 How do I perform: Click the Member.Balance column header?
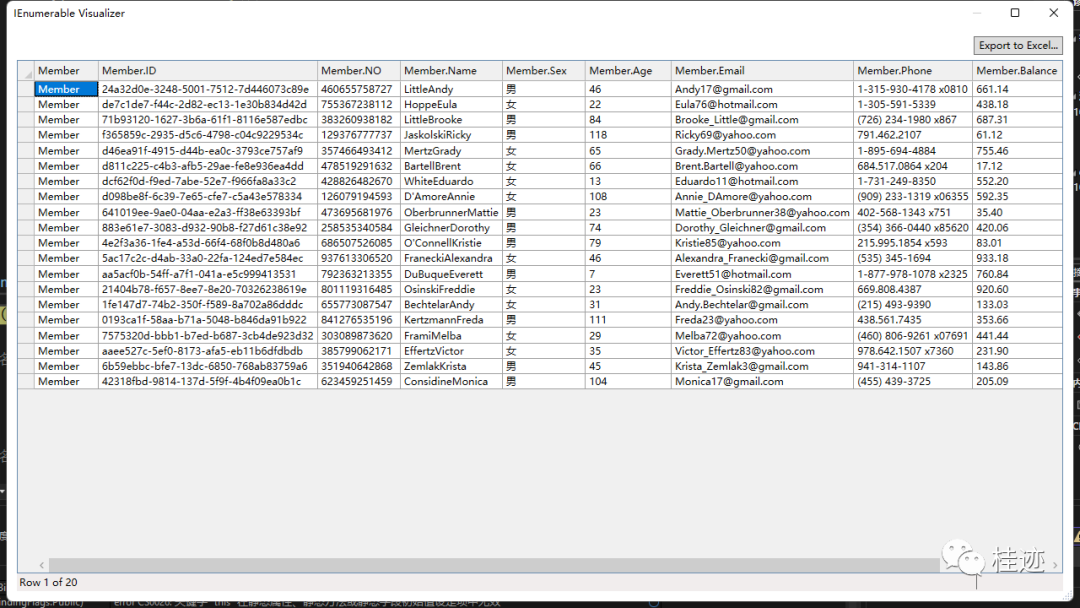coord(1017,70)
